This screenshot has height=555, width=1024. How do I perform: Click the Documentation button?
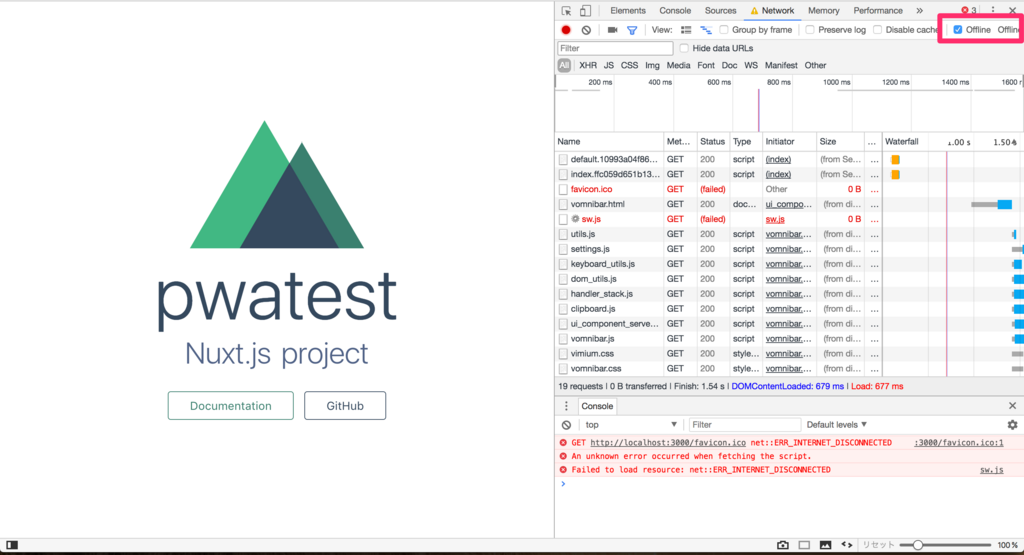point(231,405)
